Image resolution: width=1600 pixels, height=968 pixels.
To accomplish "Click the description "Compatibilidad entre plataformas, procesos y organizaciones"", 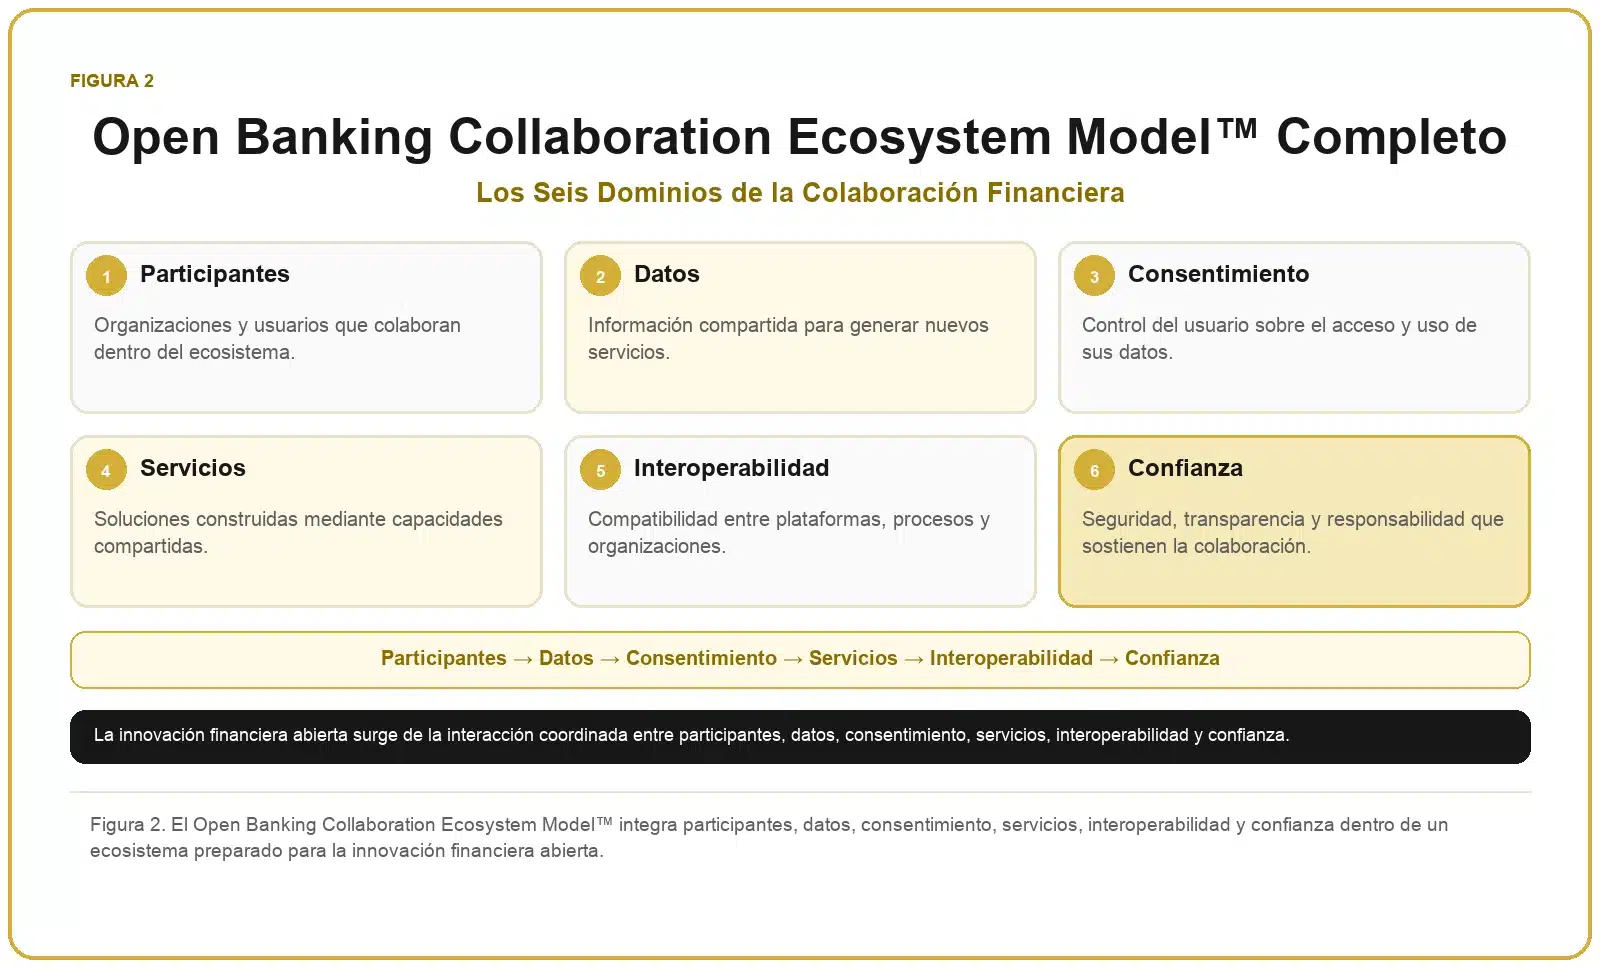I will click(789, 532).
